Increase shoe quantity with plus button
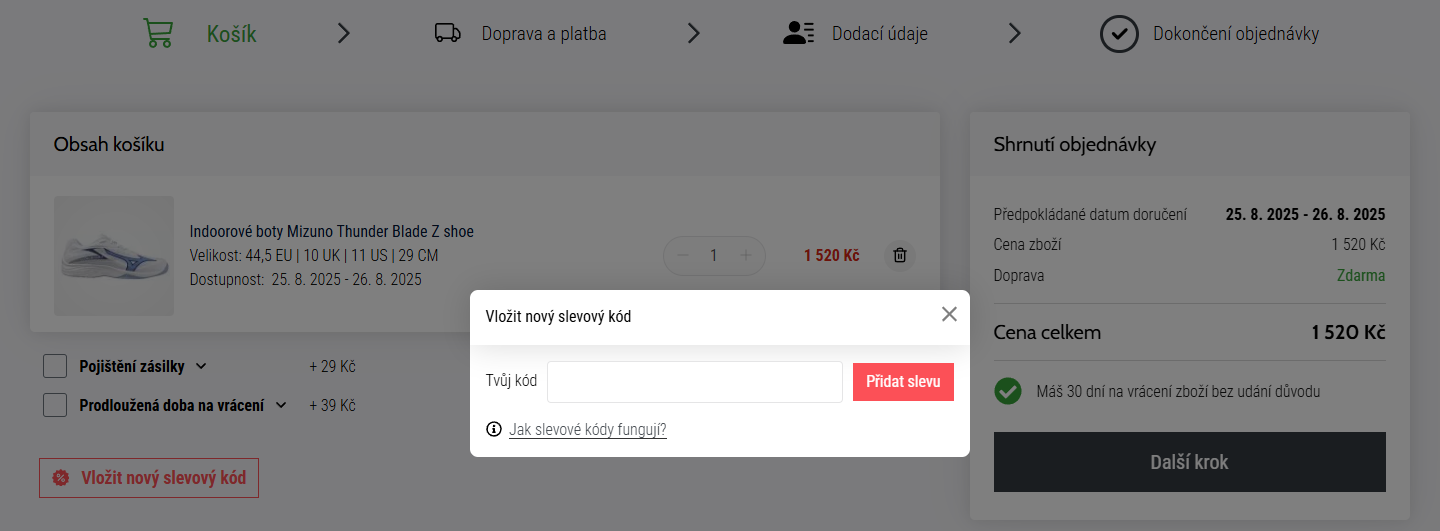This screenshot has height=531, width=1440. coord(745,255)
